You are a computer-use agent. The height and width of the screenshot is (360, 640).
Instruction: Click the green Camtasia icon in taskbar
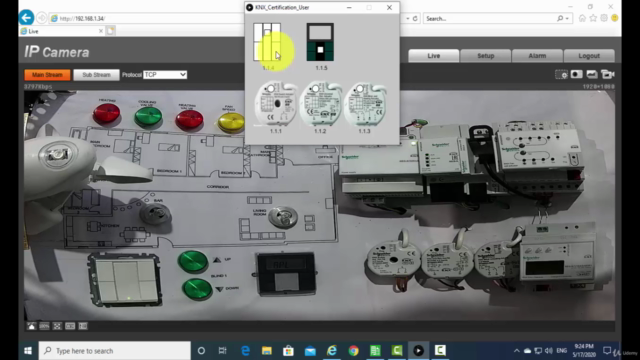click(397, 351)
